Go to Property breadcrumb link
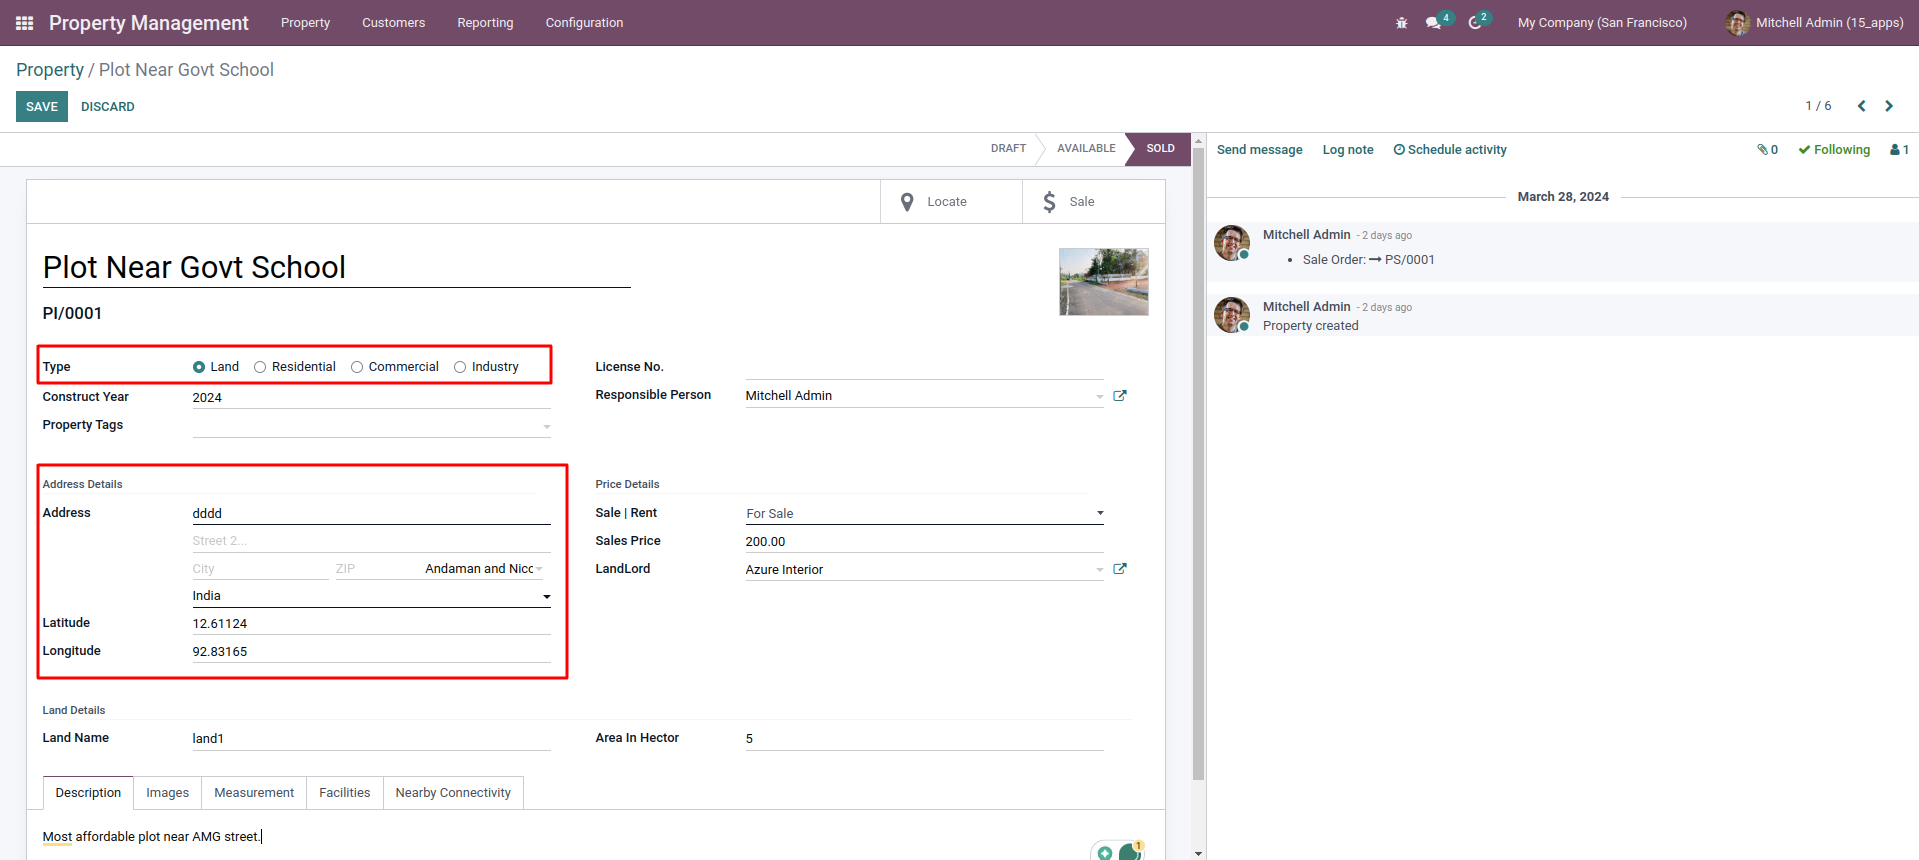 (50, 70)
